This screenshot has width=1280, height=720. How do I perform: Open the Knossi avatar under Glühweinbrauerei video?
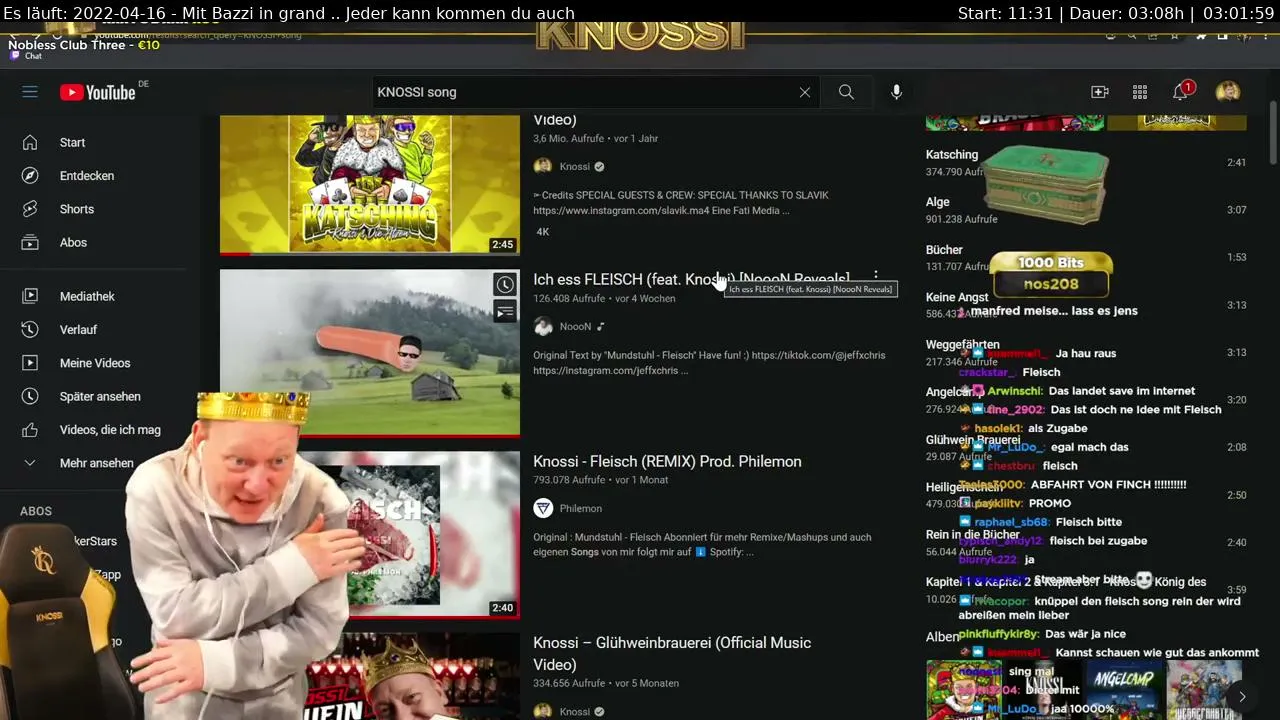(543, 711)
